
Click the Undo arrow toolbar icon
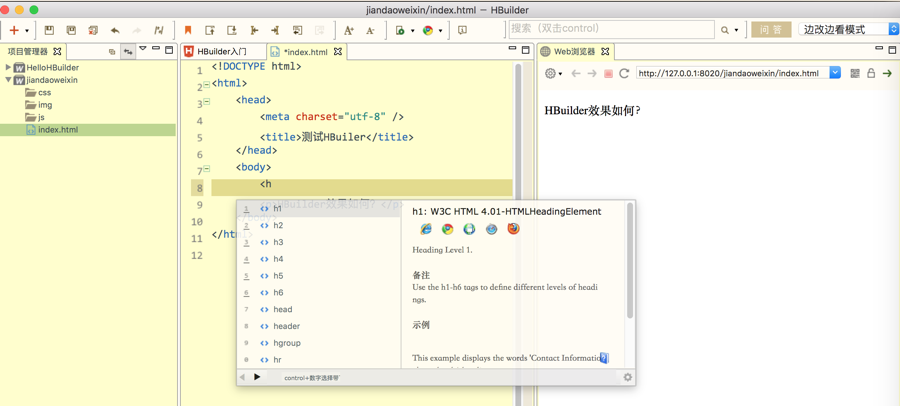click(x=115, y=30)
